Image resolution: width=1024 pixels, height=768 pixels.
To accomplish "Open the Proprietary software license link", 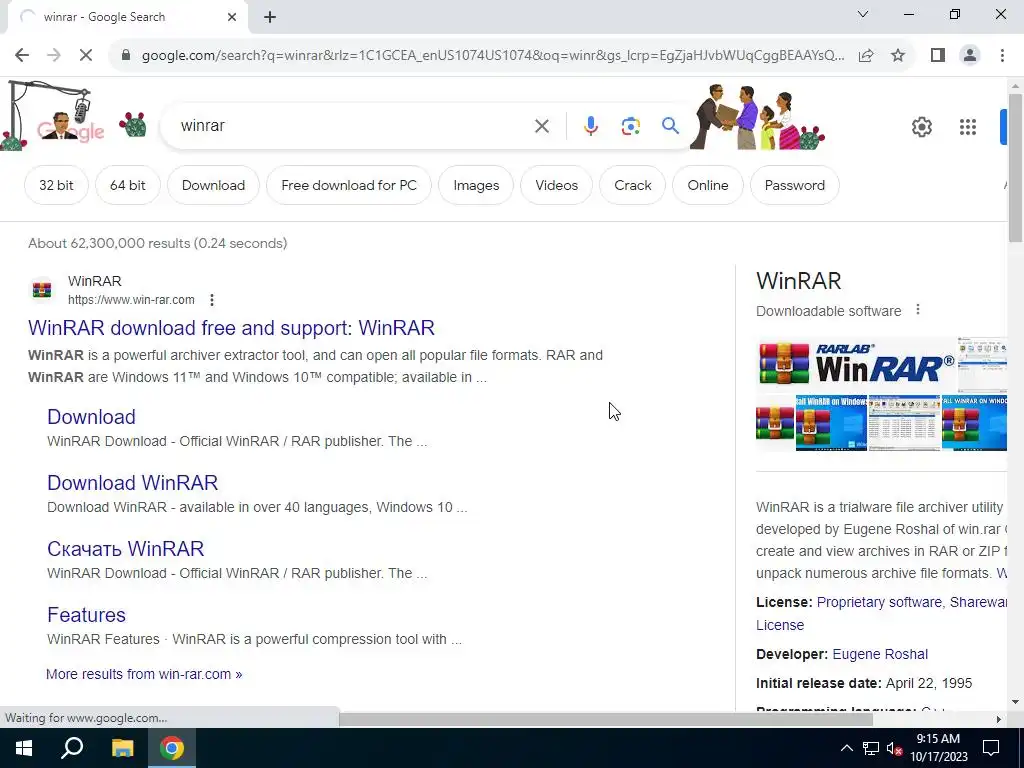I will coord(879,602).
